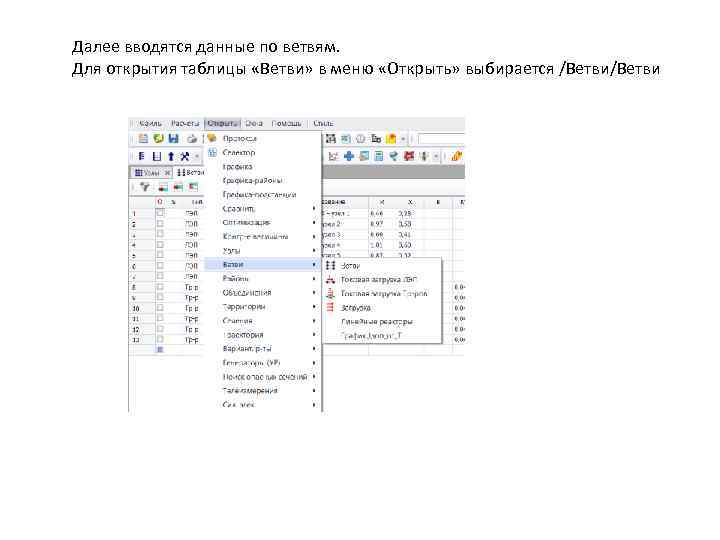
Task: Click the orange pencil icon at toolbar end
Action: click(x=456, y=156)
